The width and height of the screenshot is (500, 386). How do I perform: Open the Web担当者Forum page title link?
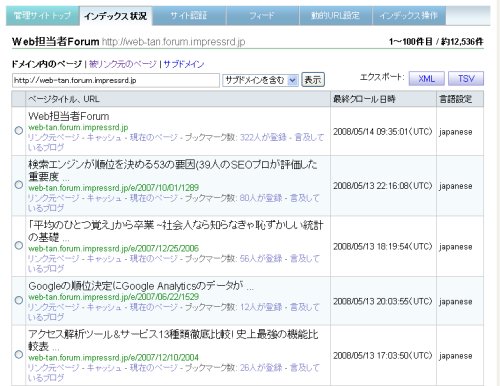(x=69, y=116)
